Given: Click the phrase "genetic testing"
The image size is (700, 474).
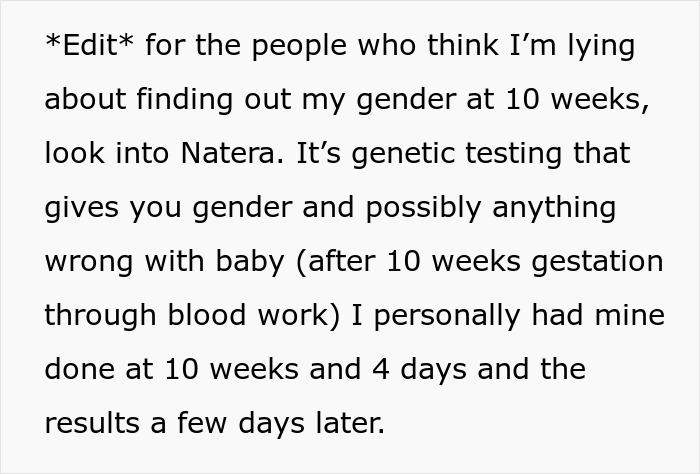Looking at the screenshot, I should pyautogui.click(x=457, y=155).
